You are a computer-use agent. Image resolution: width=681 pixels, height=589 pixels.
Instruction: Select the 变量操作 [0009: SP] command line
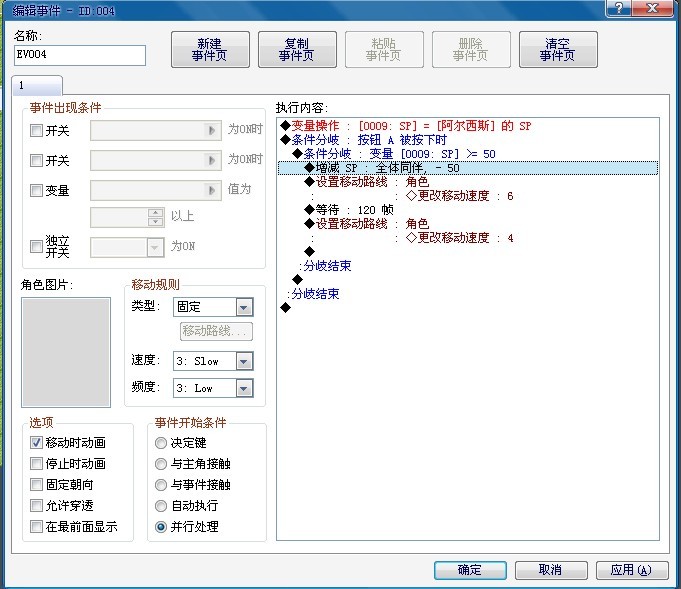click(x=468, y=126)
